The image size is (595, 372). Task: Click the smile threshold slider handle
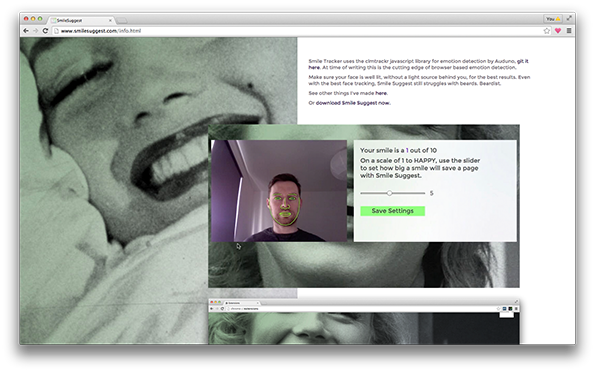coord(389,193)
